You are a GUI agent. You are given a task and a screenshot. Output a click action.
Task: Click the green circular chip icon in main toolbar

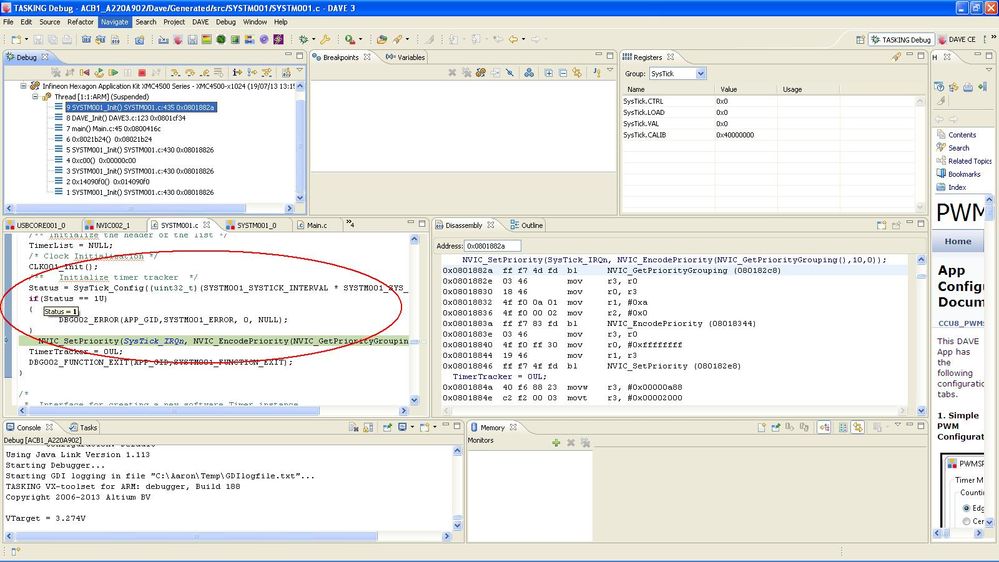click(220, 40)
